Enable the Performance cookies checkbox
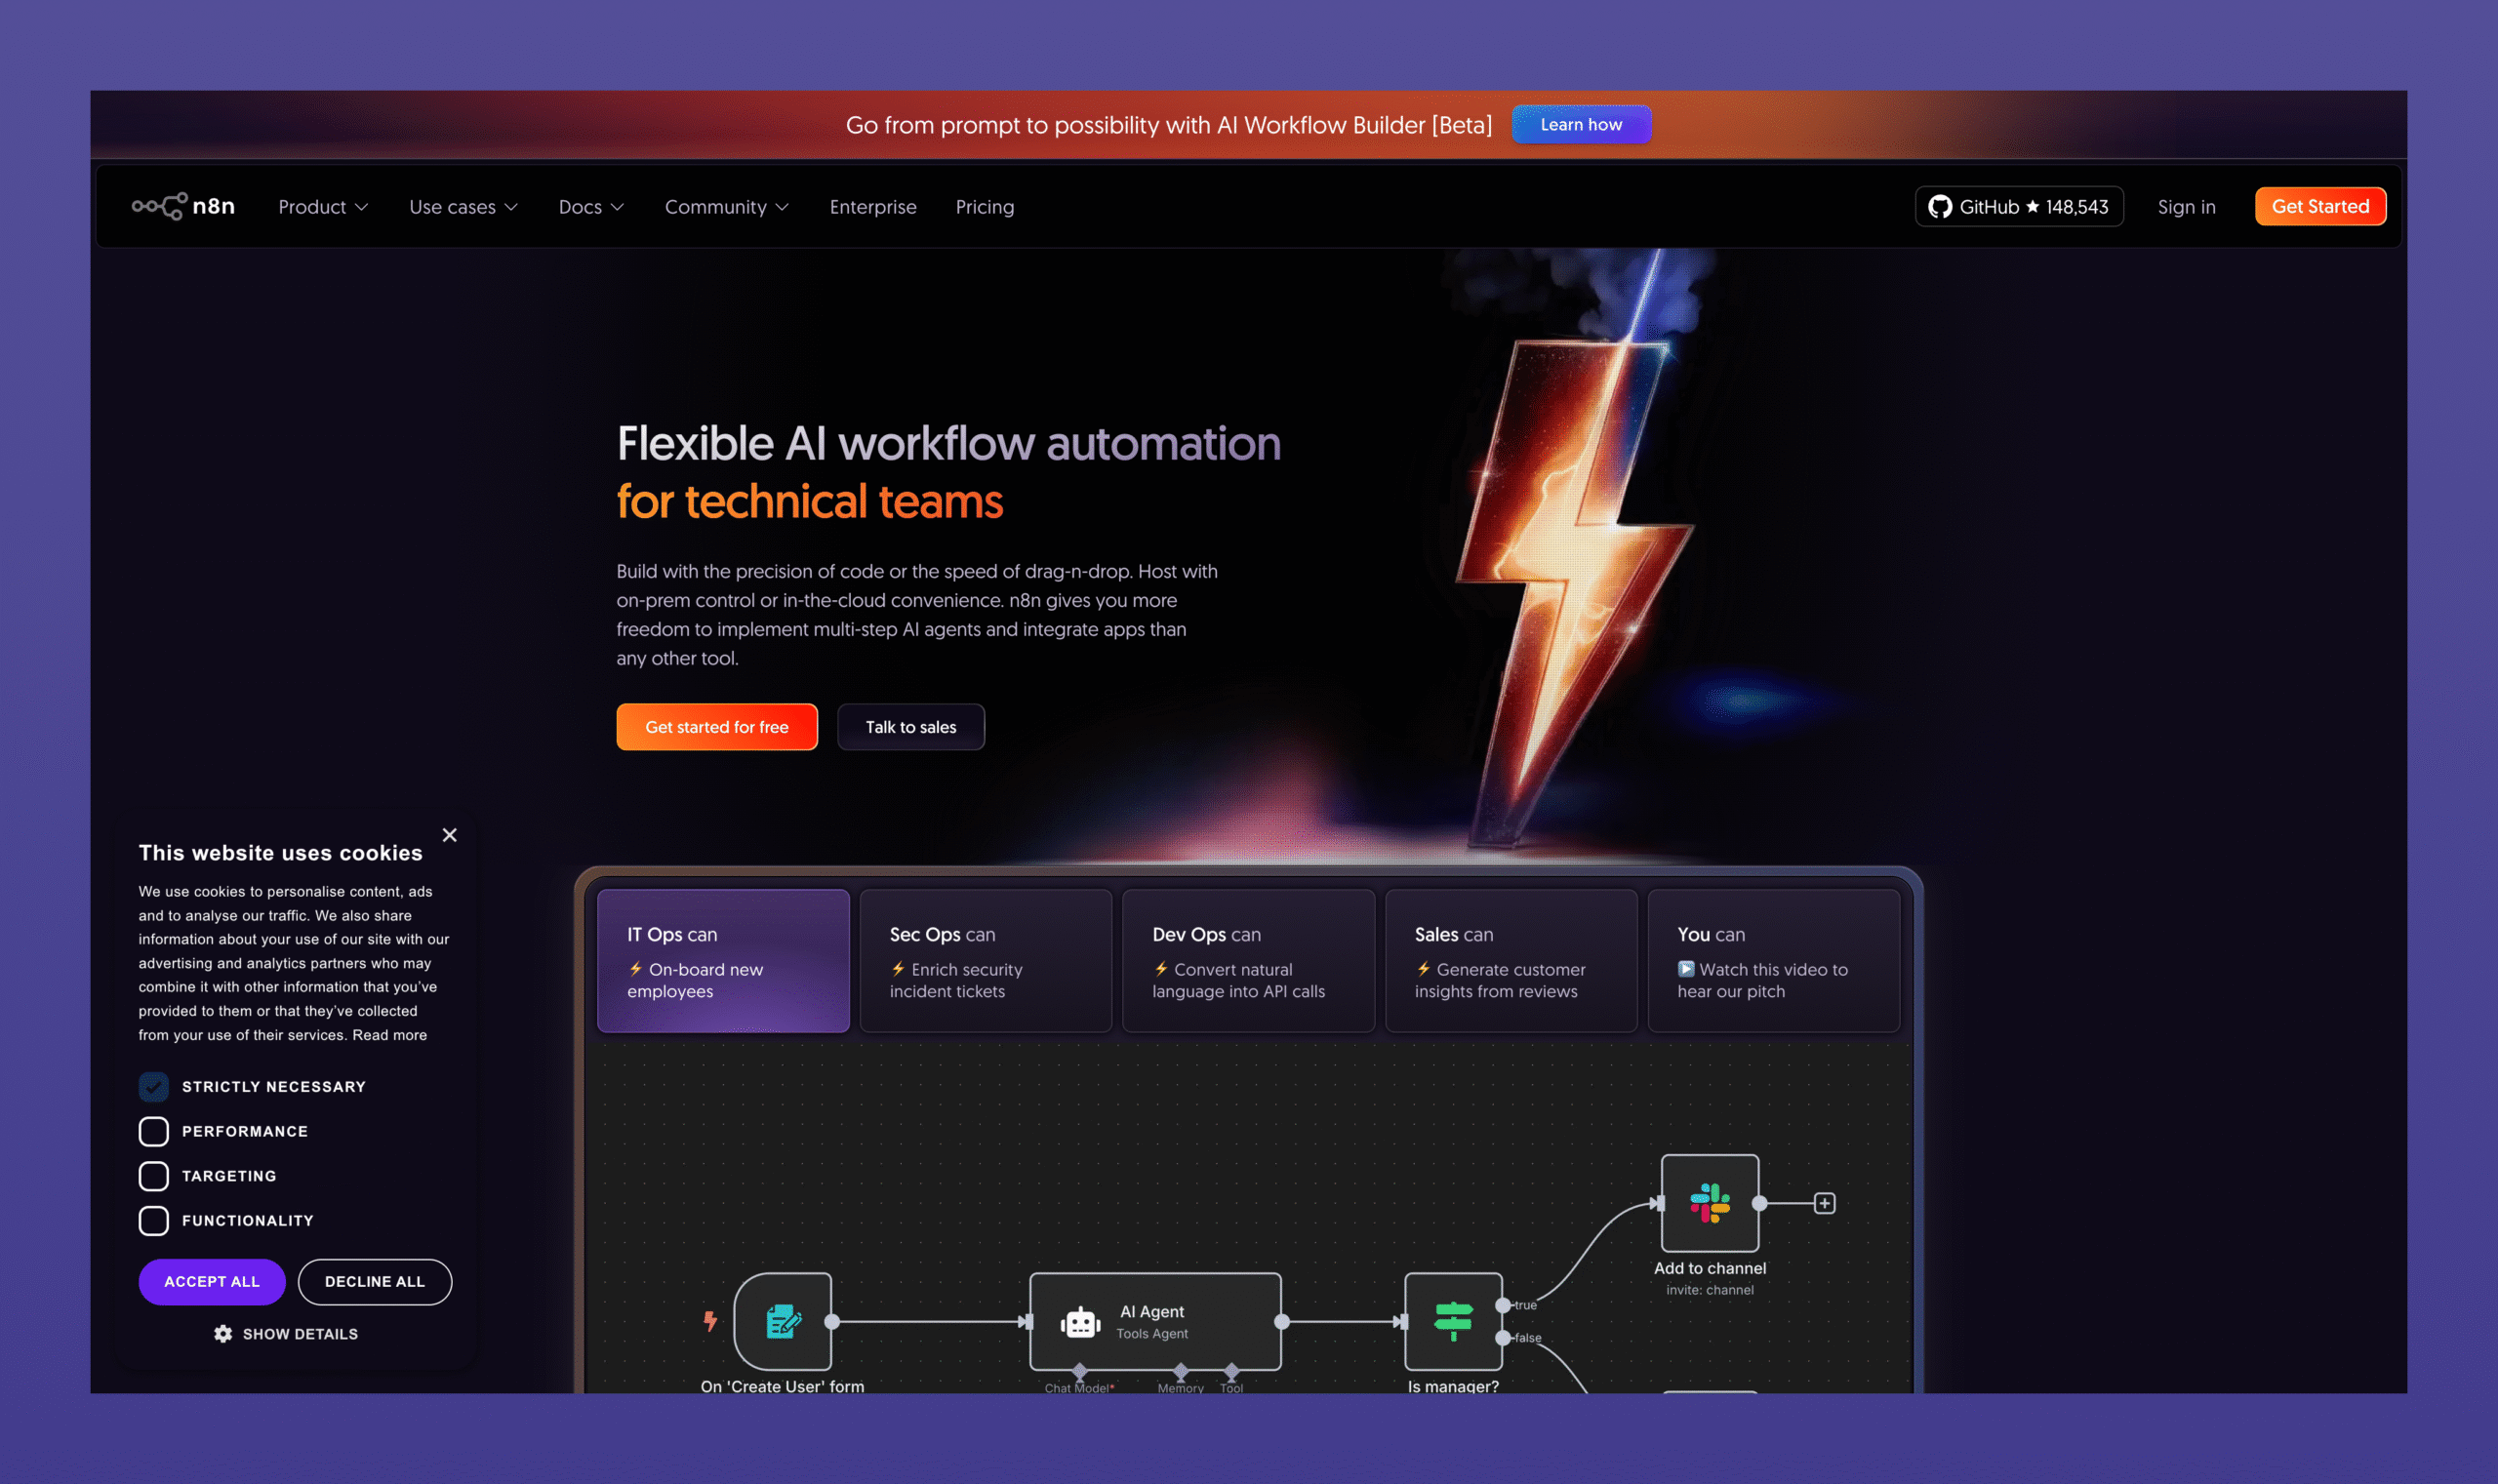 pyautogui.click(x=153, y=1131)
